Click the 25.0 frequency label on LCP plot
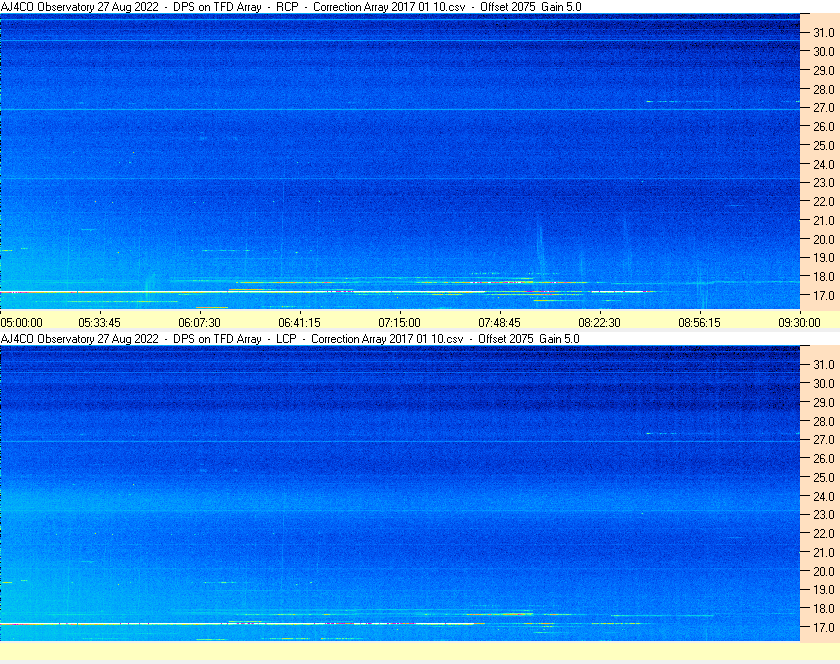This screenshot has width=840, height=664. (x=824, y=477)
